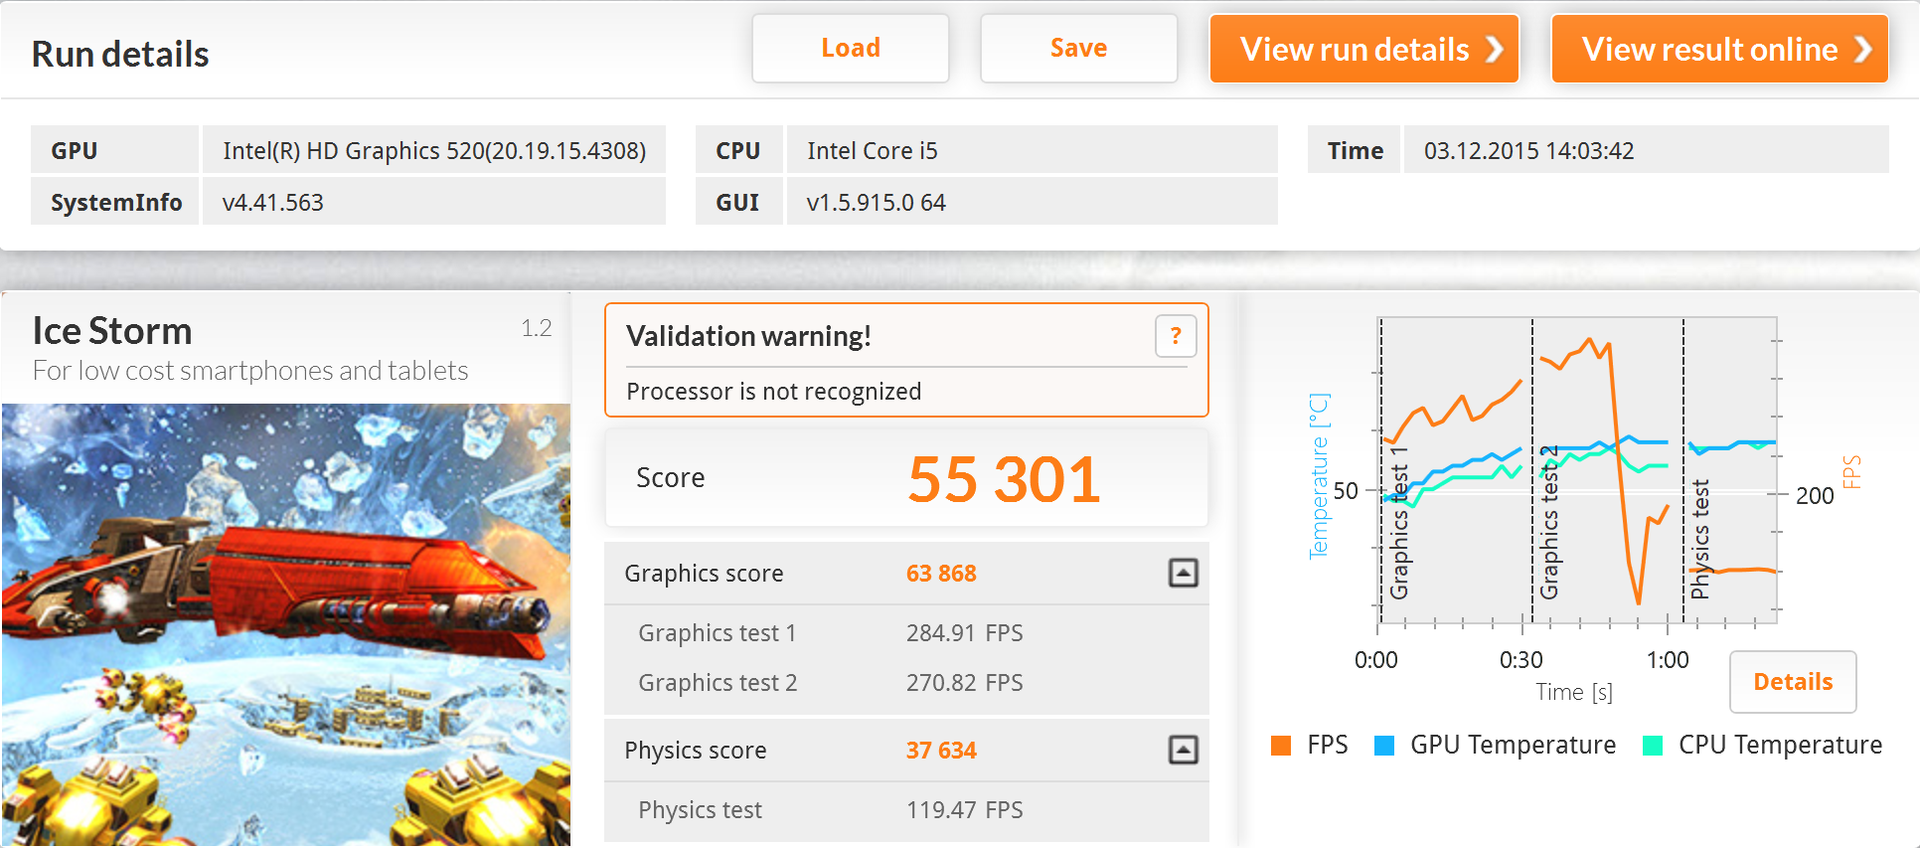Click the Ice Storm preview image
The image size is (1920, 848).
tap(286, 624)
